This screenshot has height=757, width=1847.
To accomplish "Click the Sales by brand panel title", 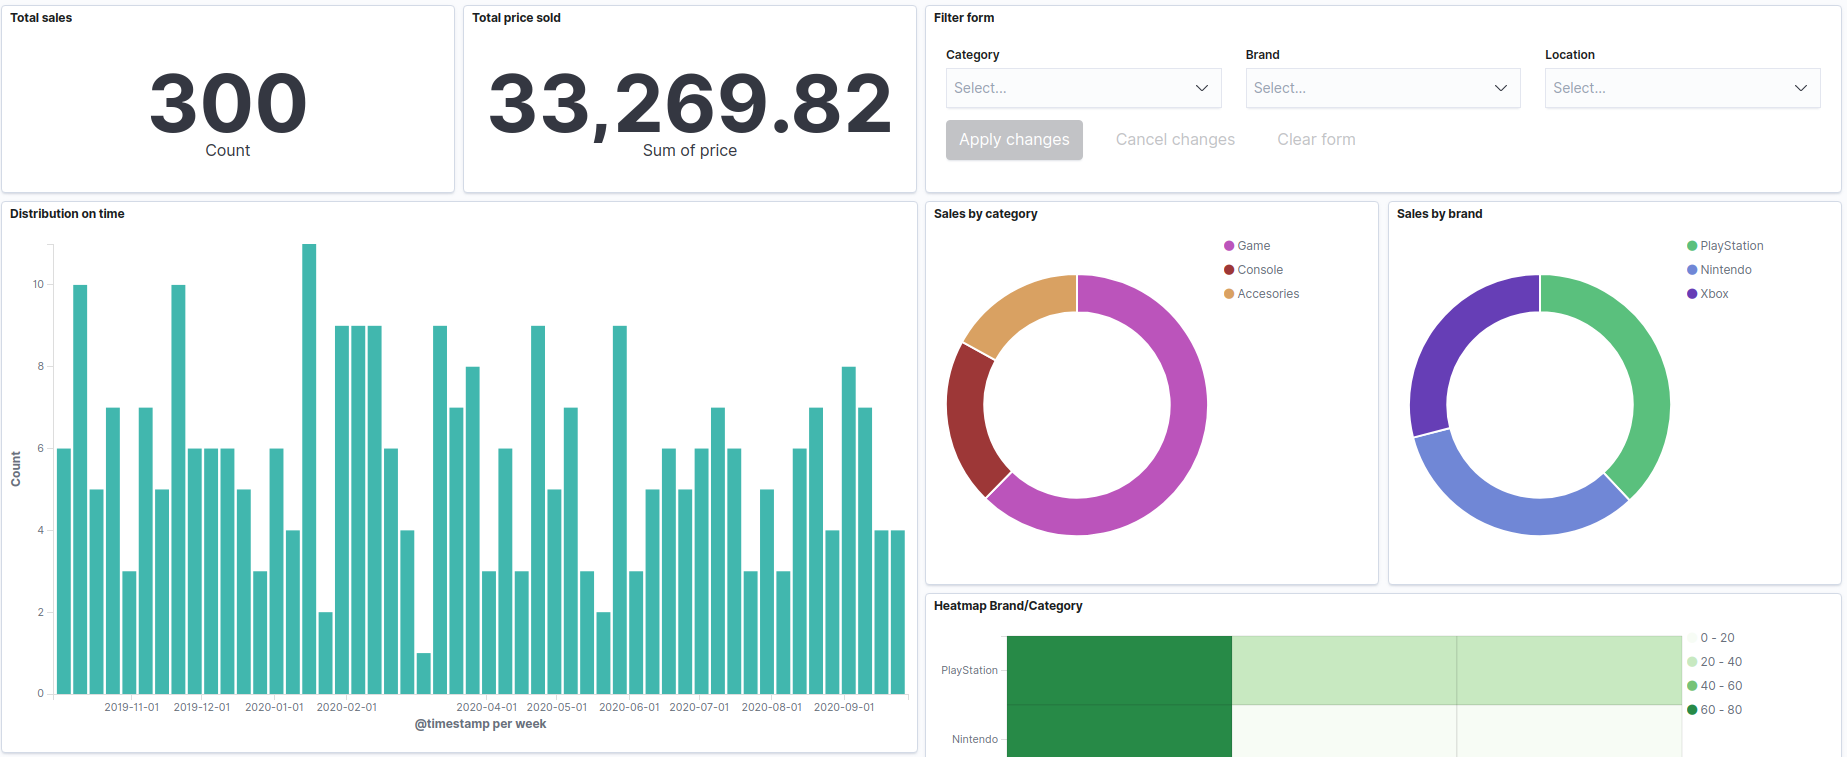I will (x=1439, y=214).
